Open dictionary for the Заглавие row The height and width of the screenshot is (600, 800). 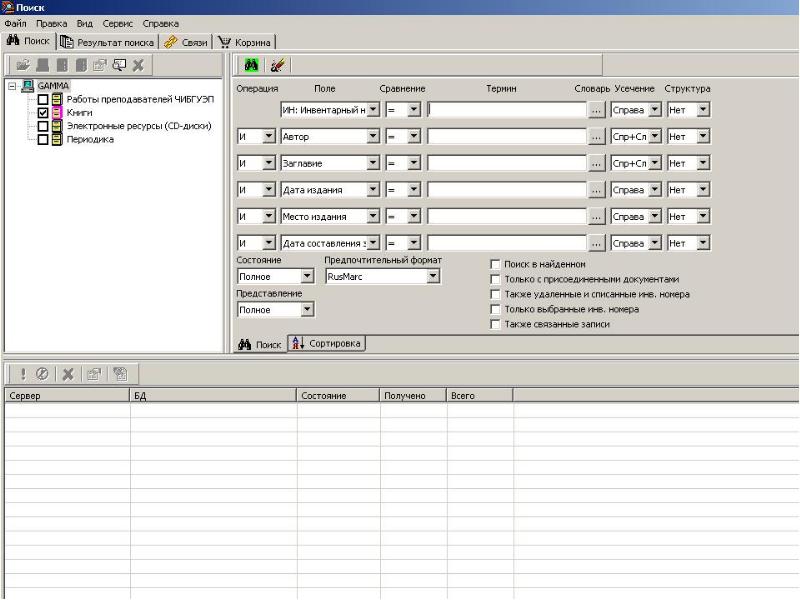click(596, 163)
